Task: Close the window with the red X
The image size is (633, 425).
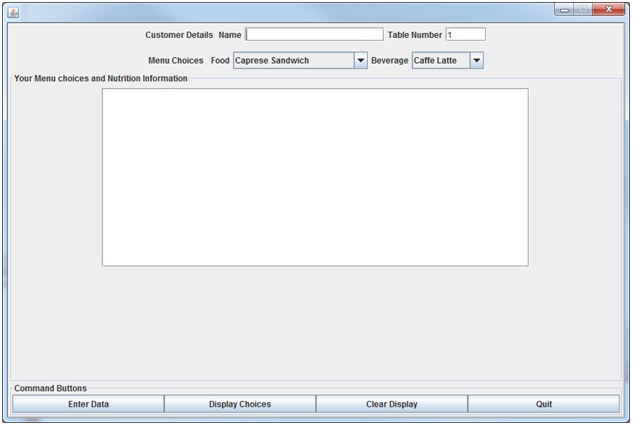Action: (x=609, y=9)
